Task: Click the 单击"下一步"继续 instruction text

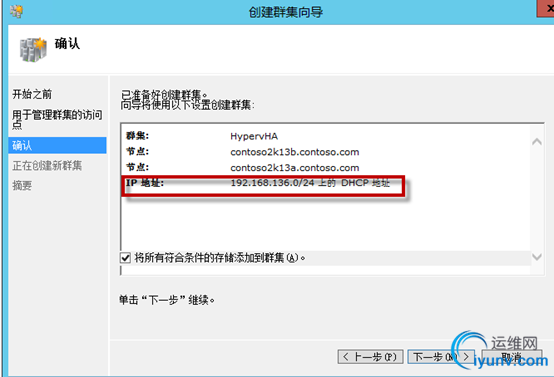Action: coord(167,300)
